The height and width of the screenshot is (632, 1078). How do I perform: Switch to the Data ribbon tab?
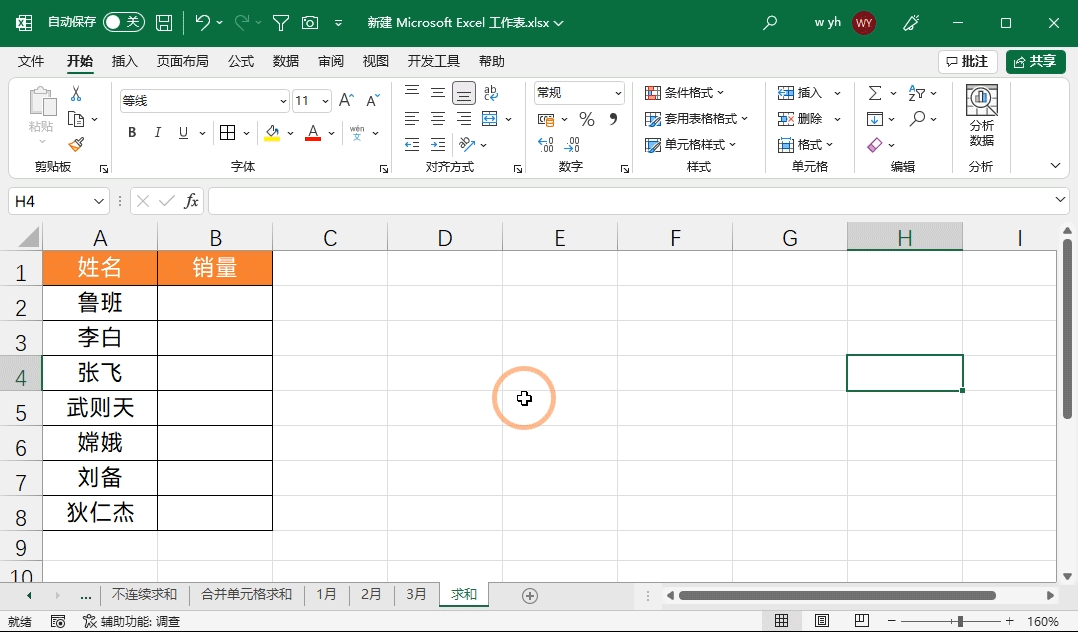[x=285, y=61]
